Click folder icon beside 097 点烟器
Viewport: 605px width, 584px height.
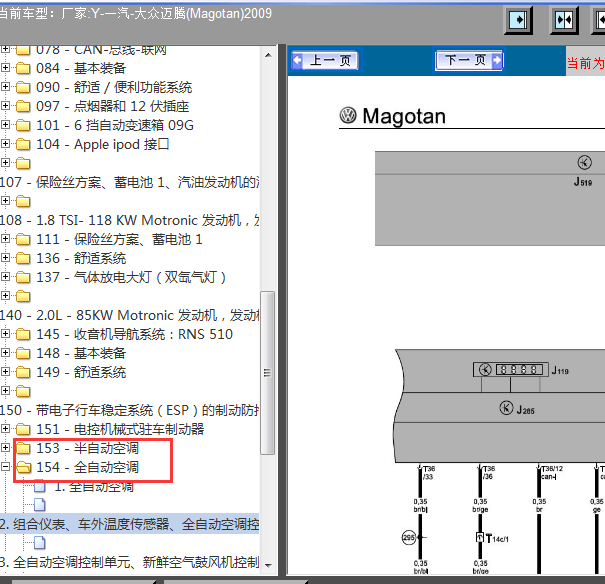click(x=23, y=106)
